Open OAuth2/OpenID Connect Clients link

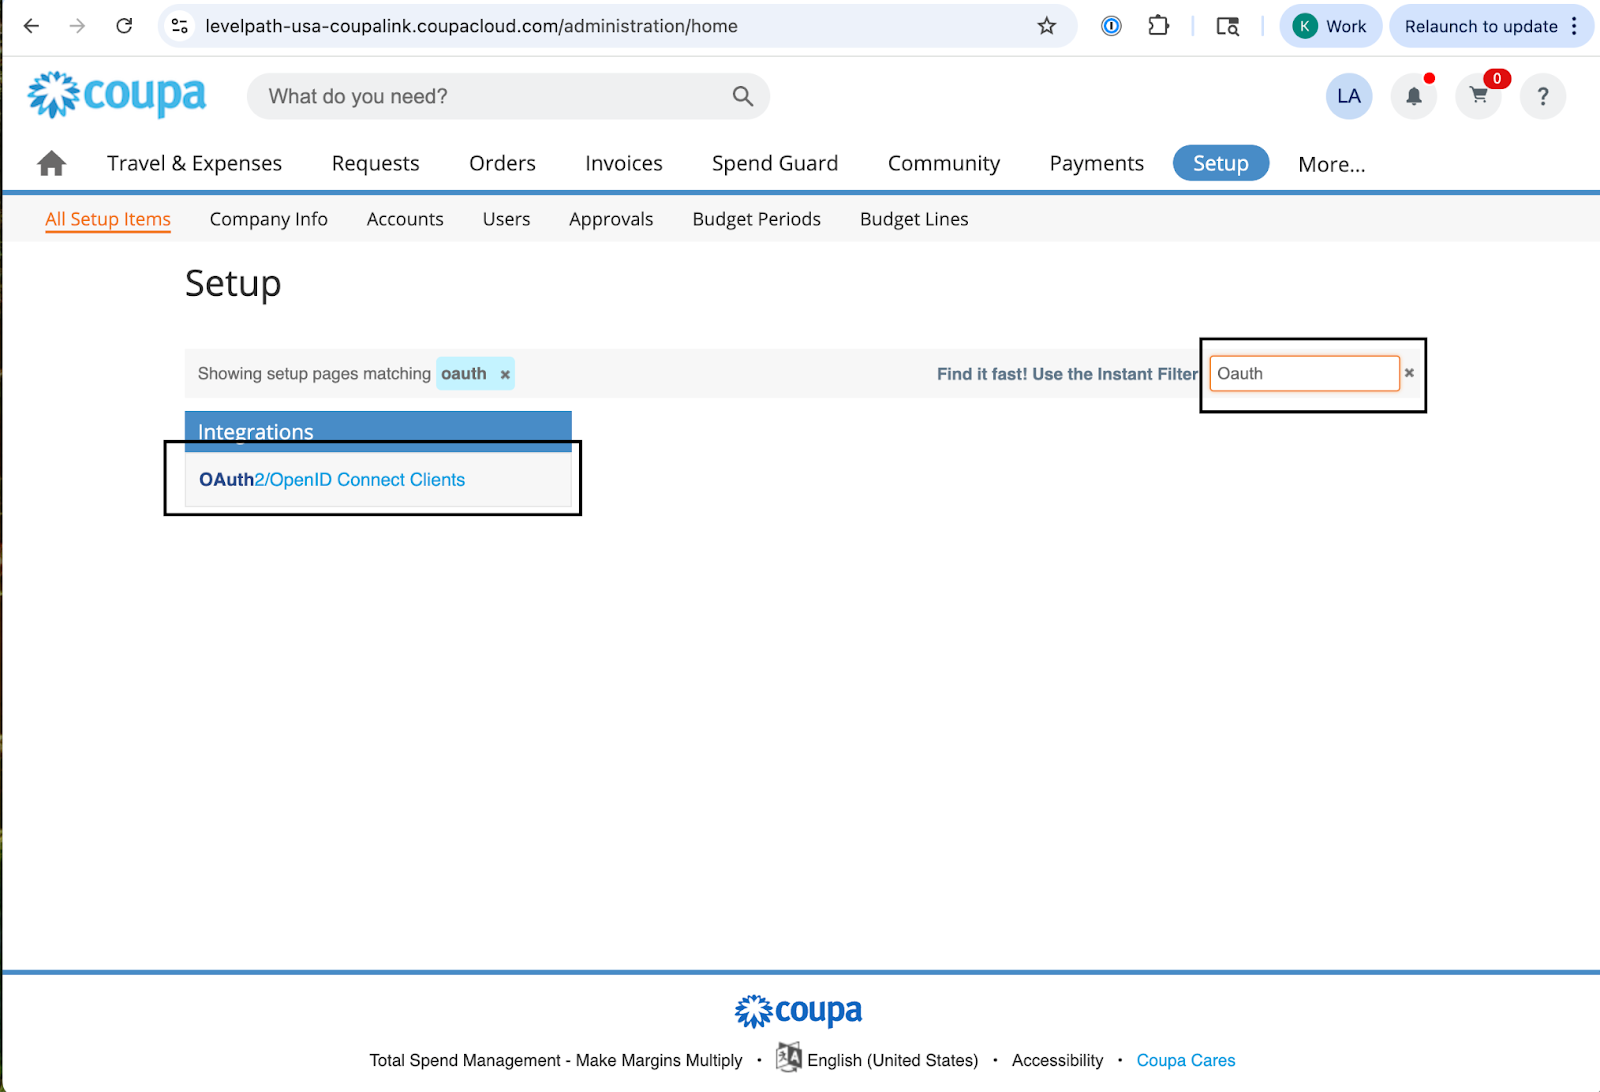coord(332,480)
